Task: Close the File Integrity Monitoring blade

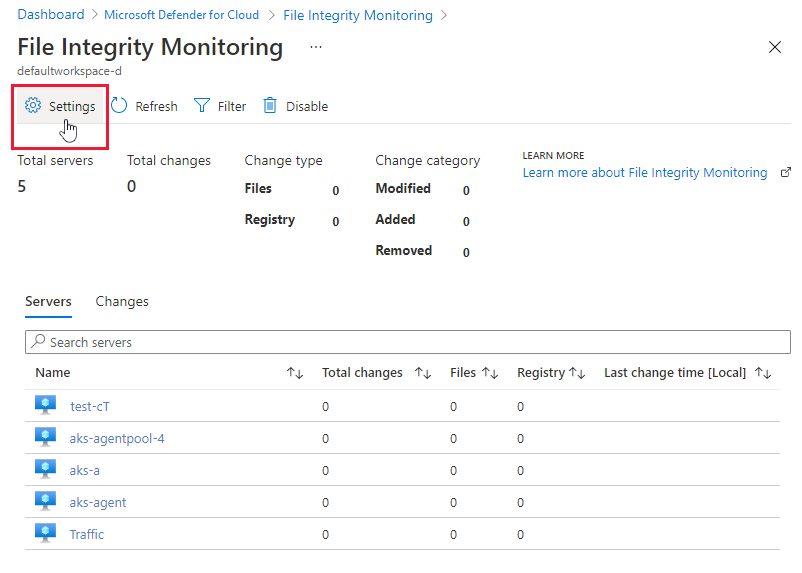Action: [774, 47]
